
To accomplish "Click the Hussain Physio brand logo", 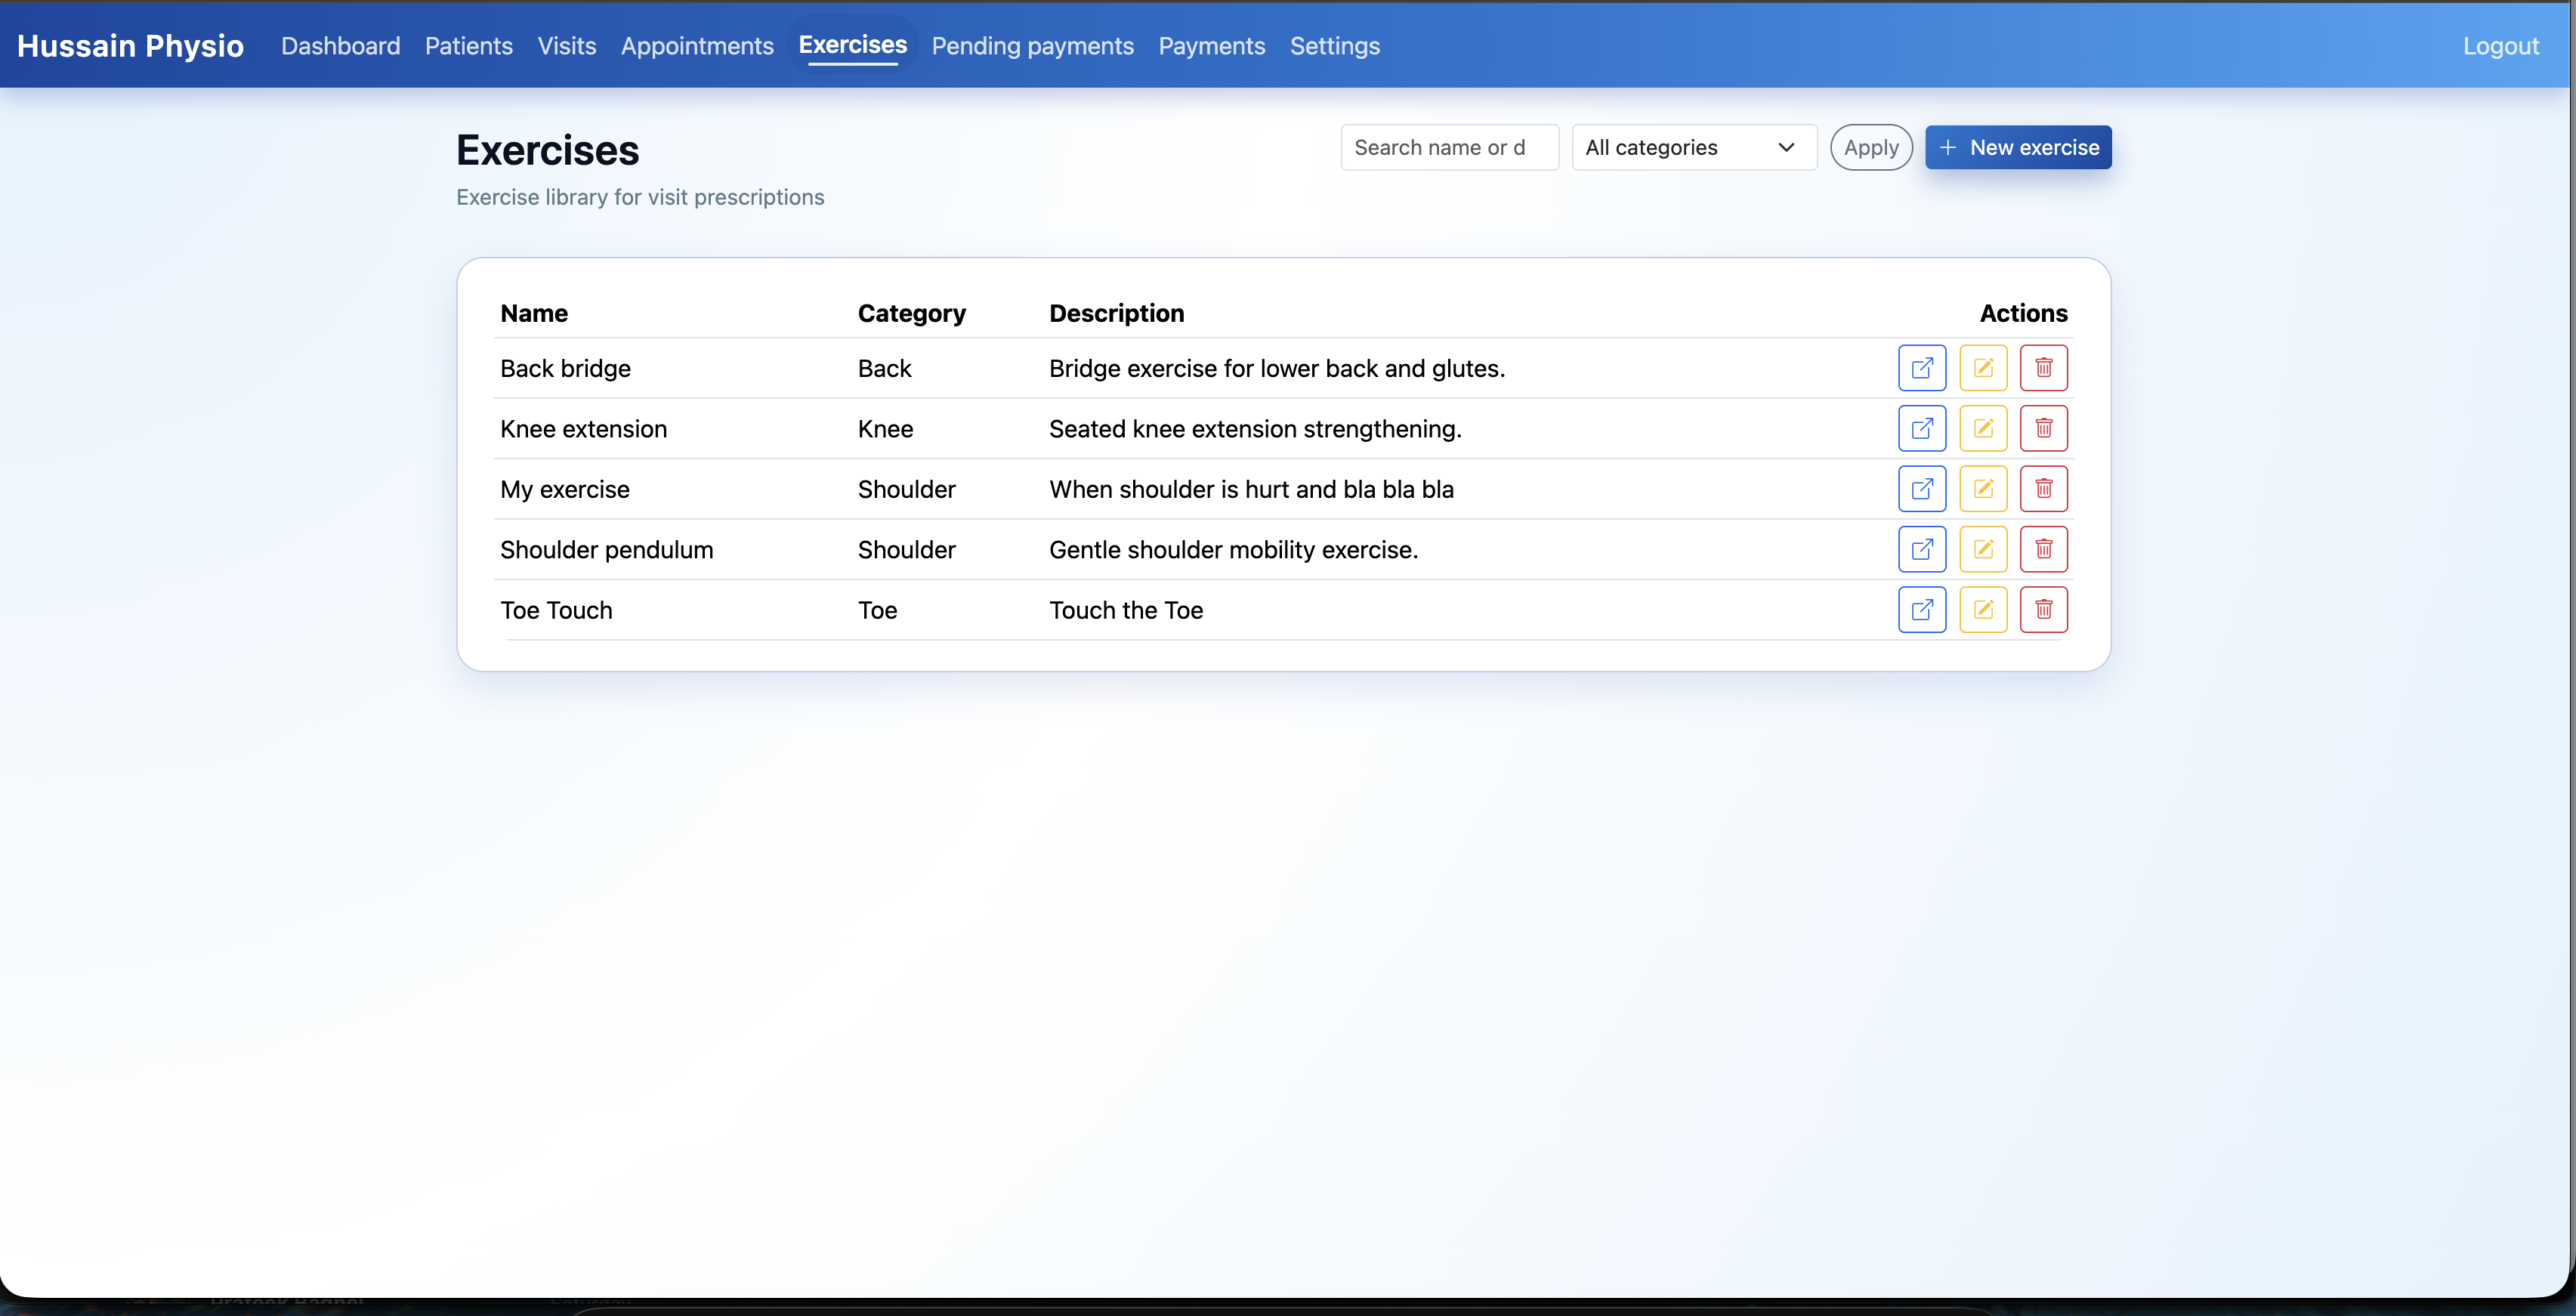I will point(130,46).
